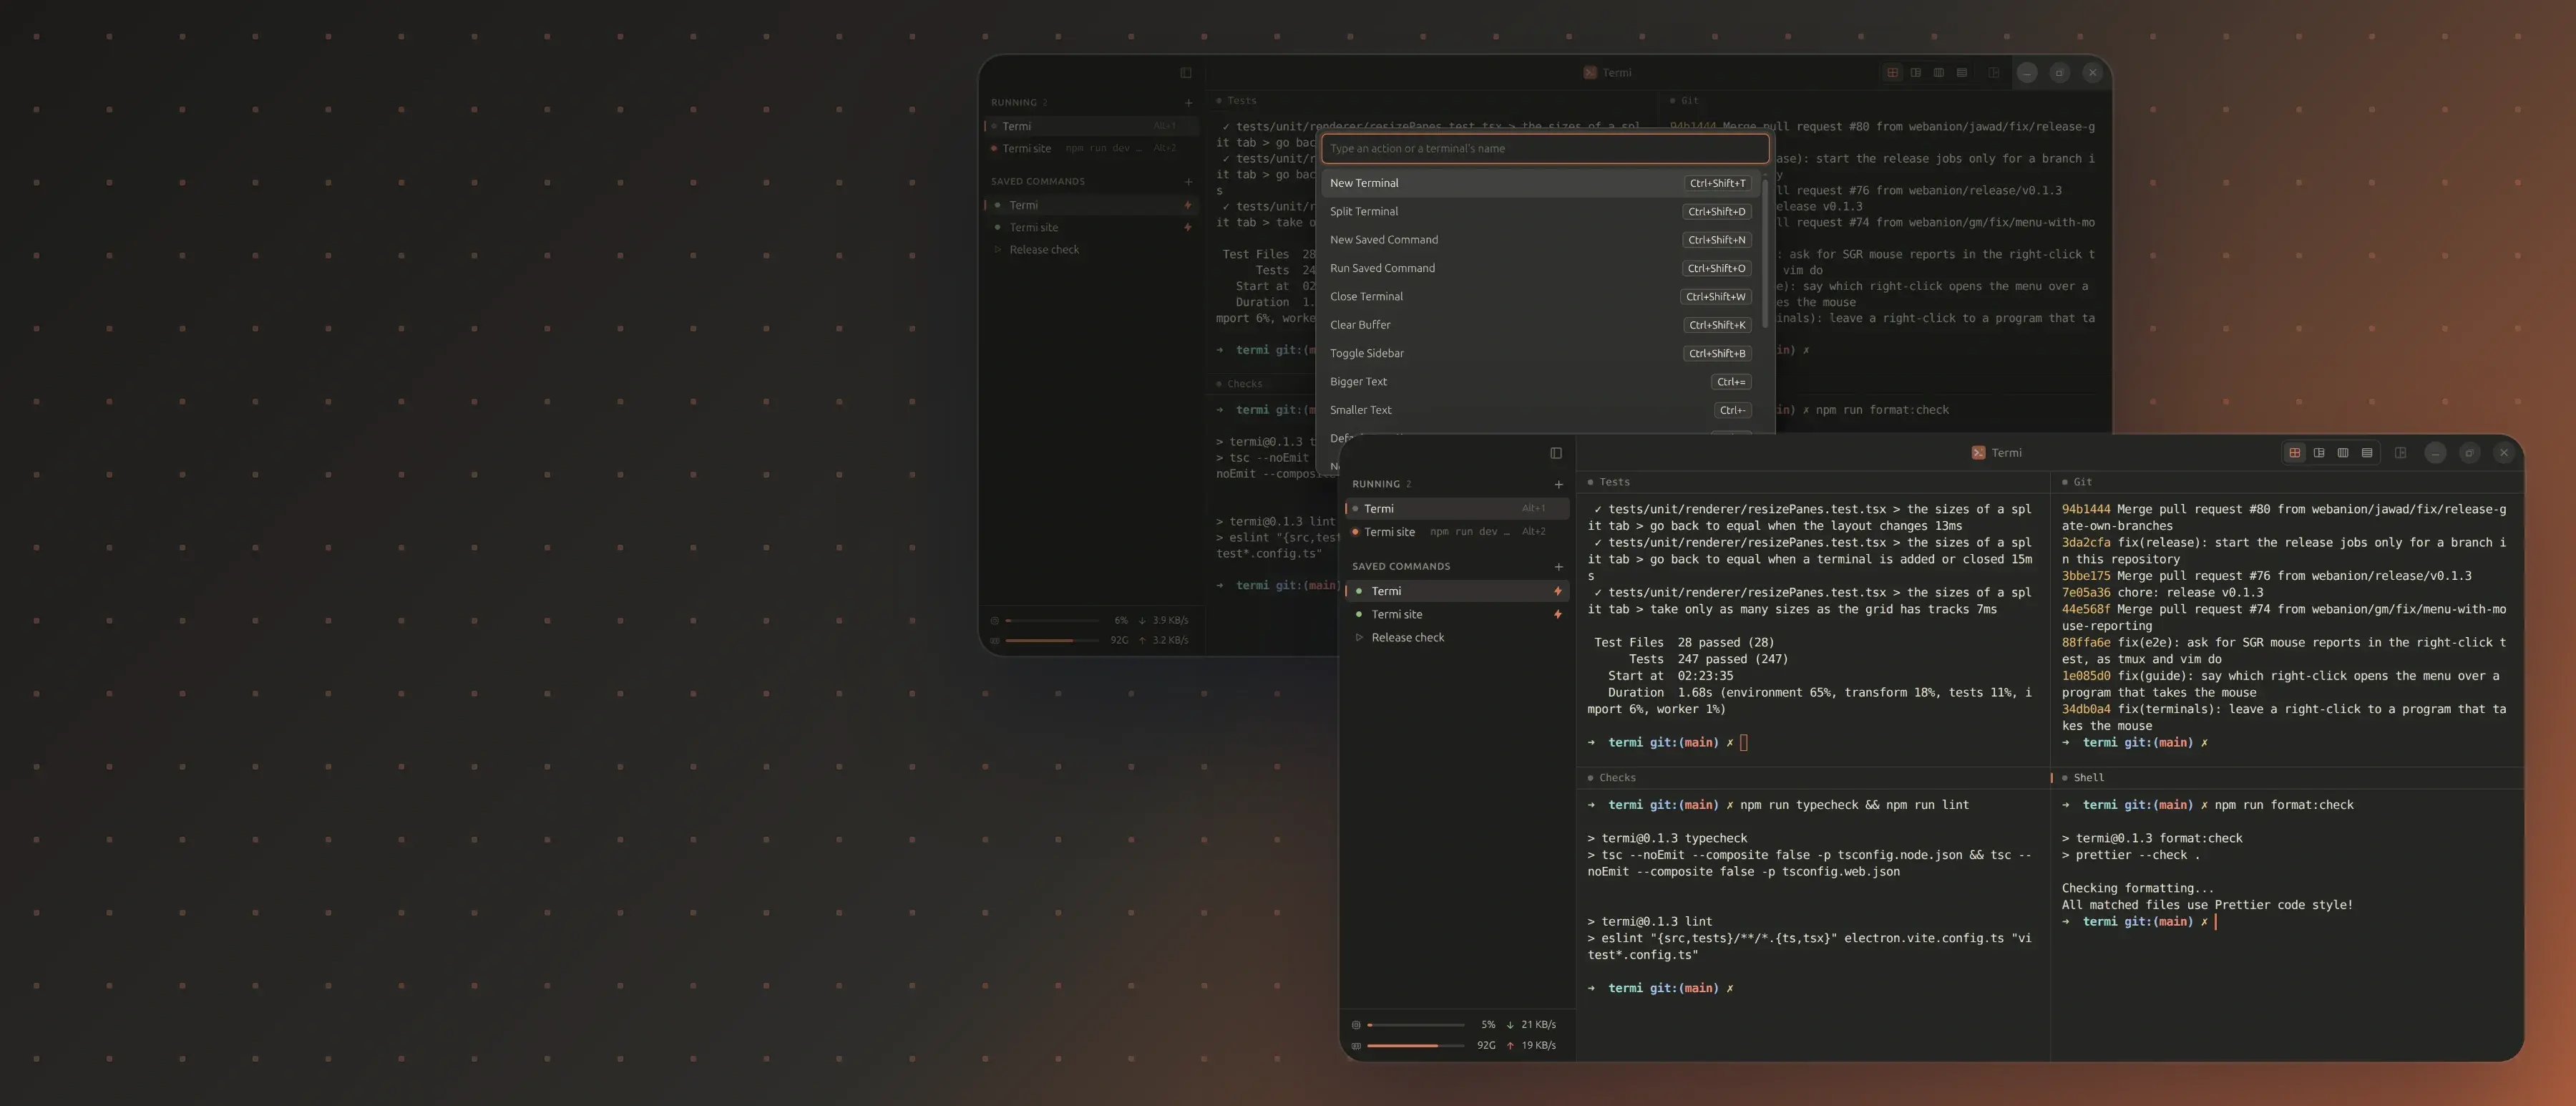This screenshot has width=2576, height=1106.
Task: Click commit hash 94b1444 in front Git pane
Action: (2086, 509)
